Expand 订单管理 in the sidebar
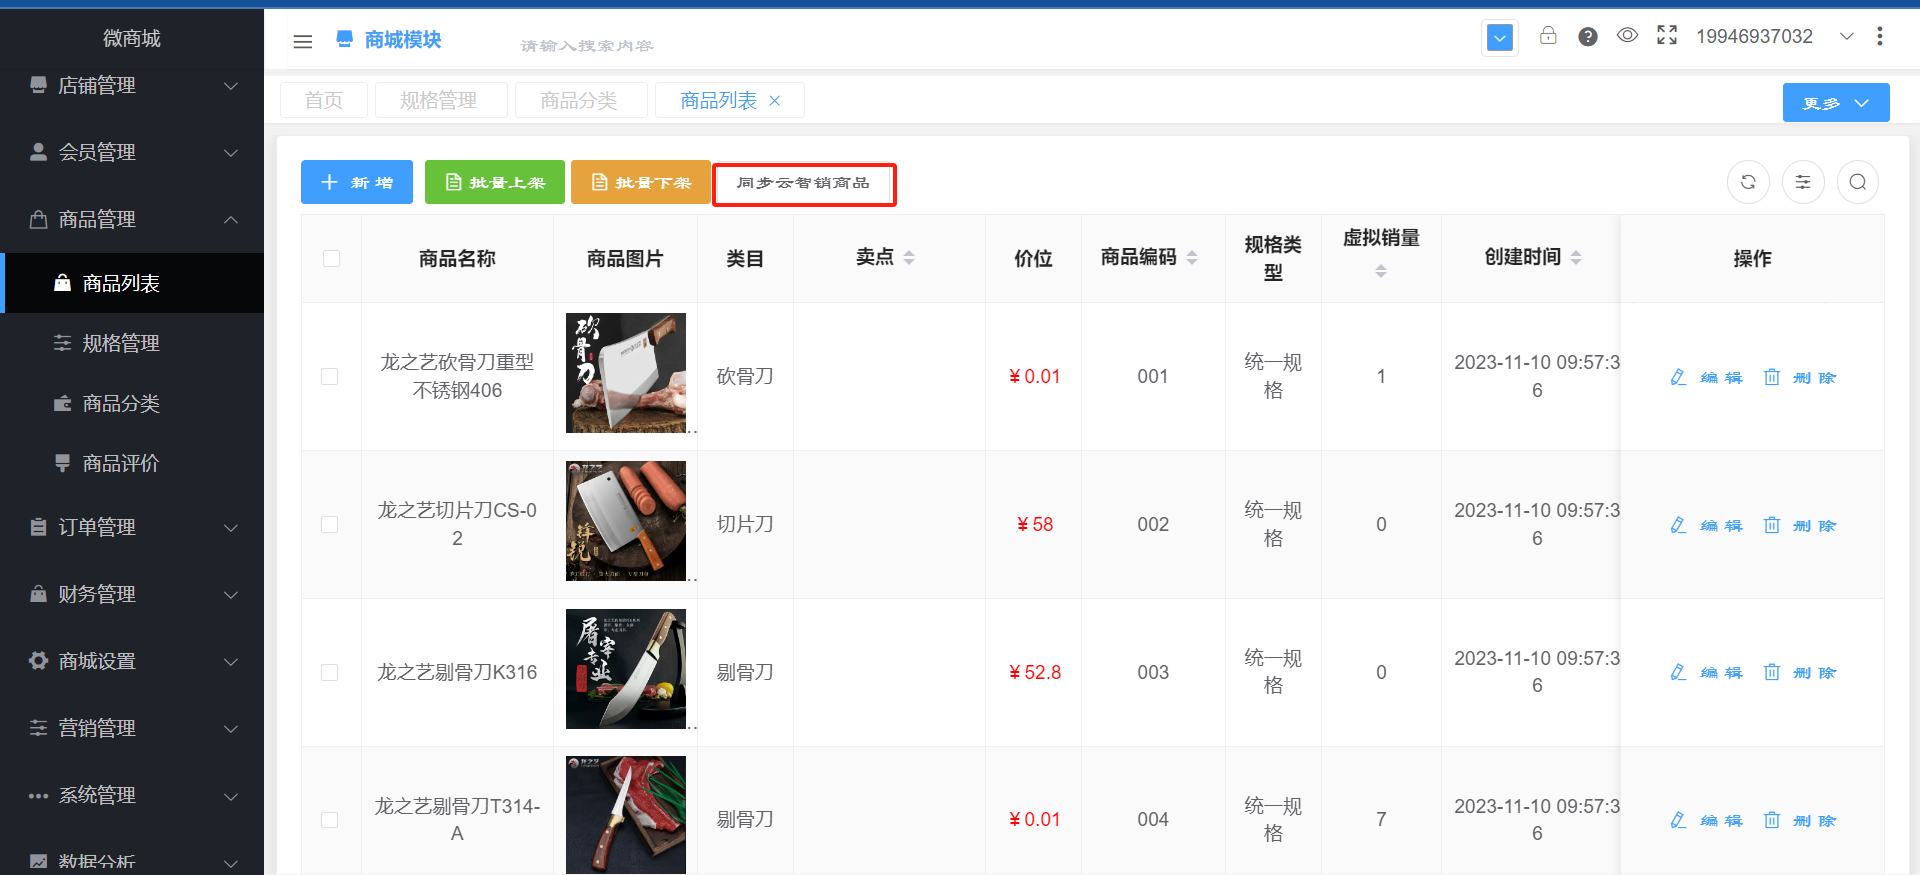1920x875 pixels. pos(132,527)
